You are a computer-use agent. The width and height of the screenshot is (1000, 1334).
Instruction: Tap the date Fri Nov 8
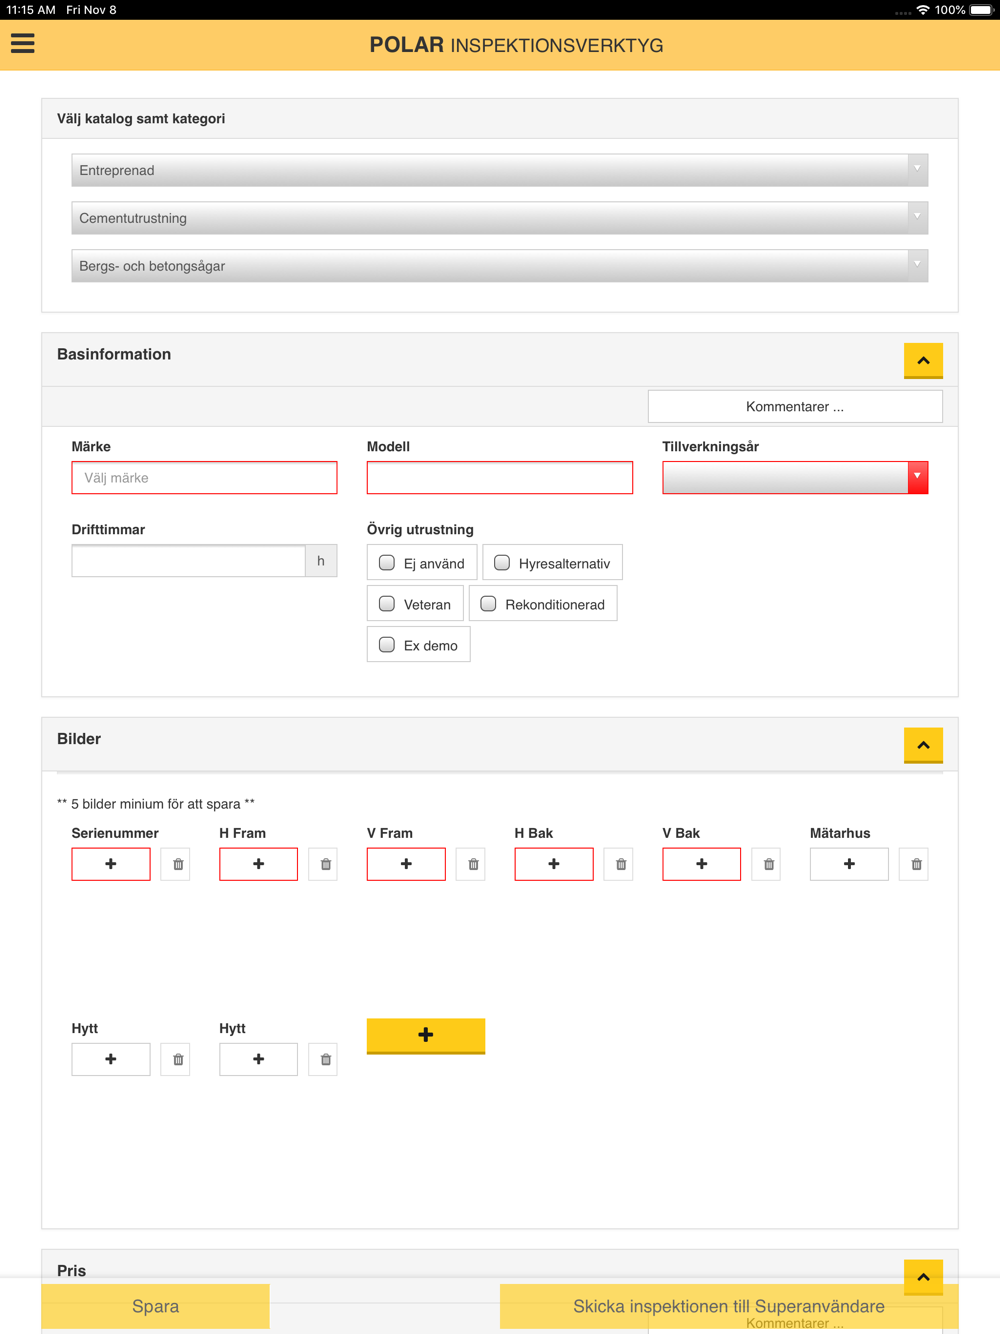coord(91,10)
